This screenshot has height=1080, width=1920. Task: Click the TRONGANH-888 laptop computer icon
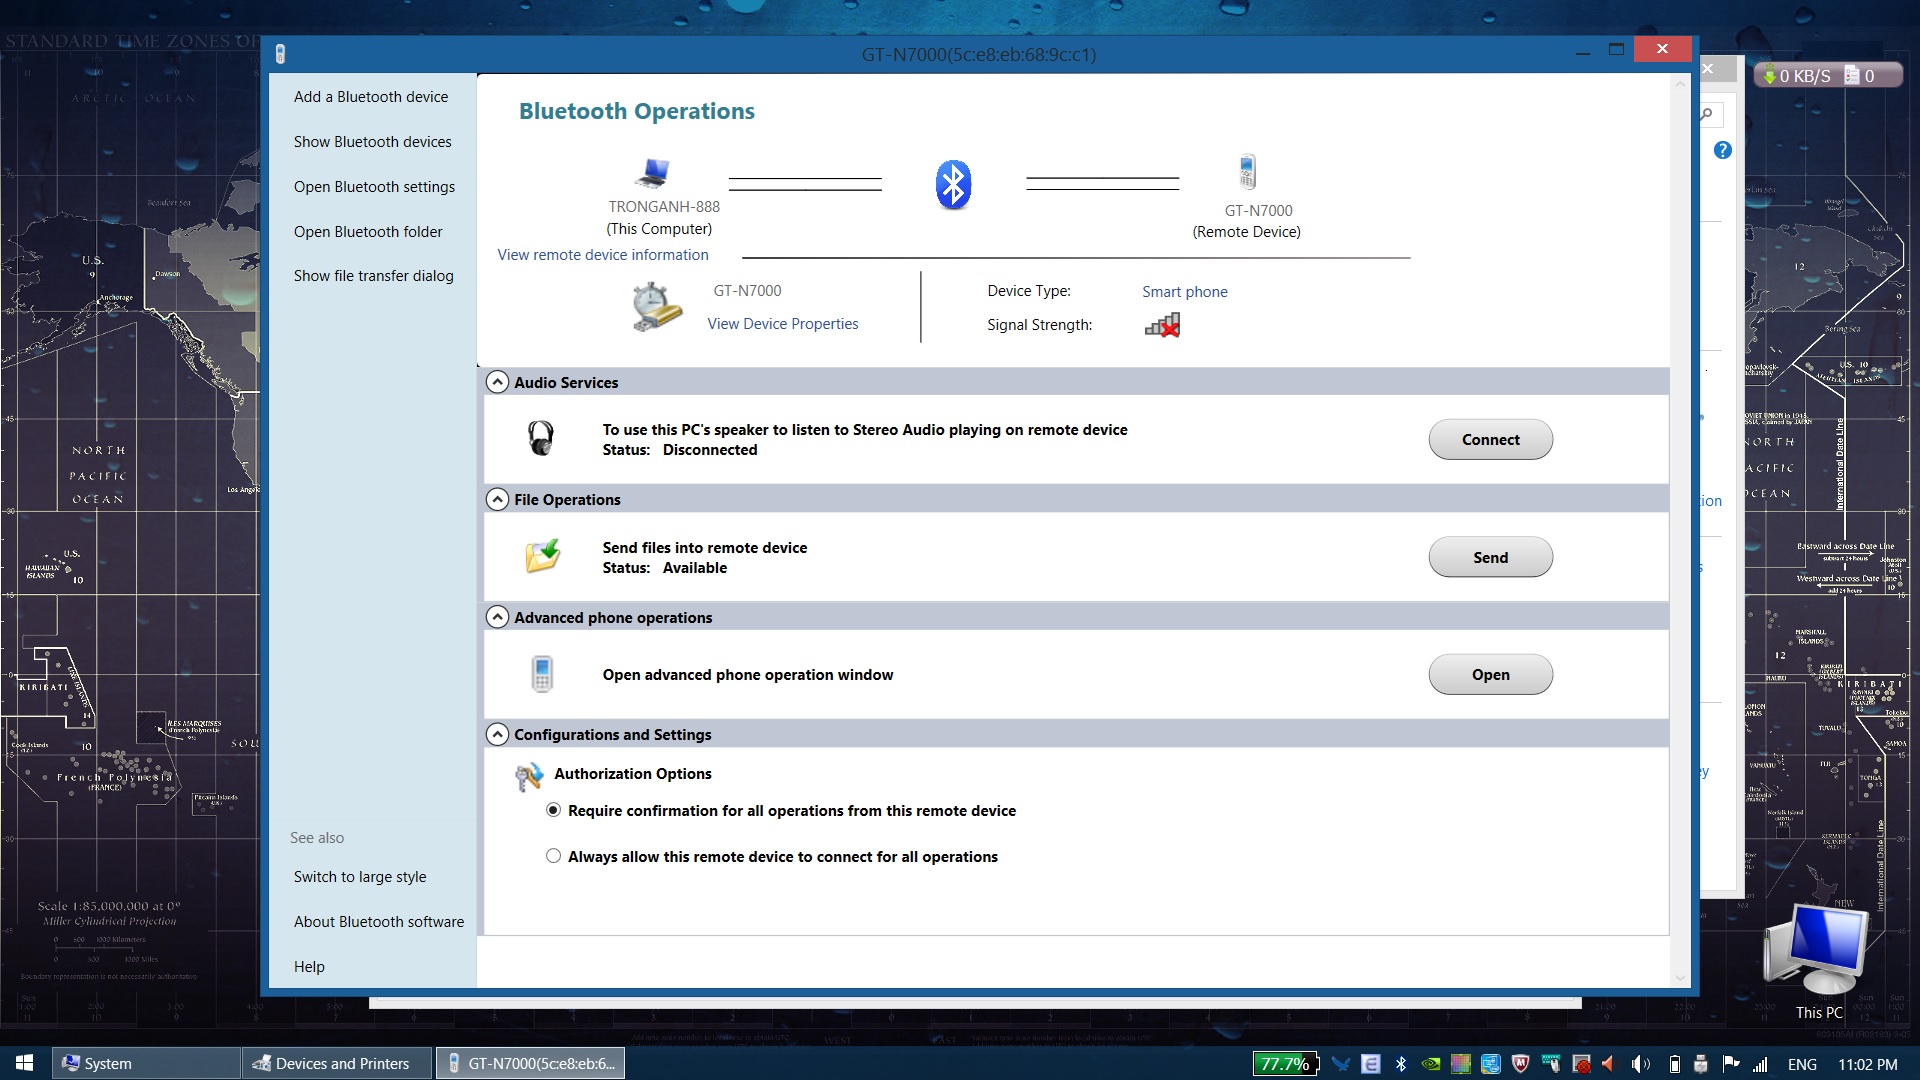653,174
